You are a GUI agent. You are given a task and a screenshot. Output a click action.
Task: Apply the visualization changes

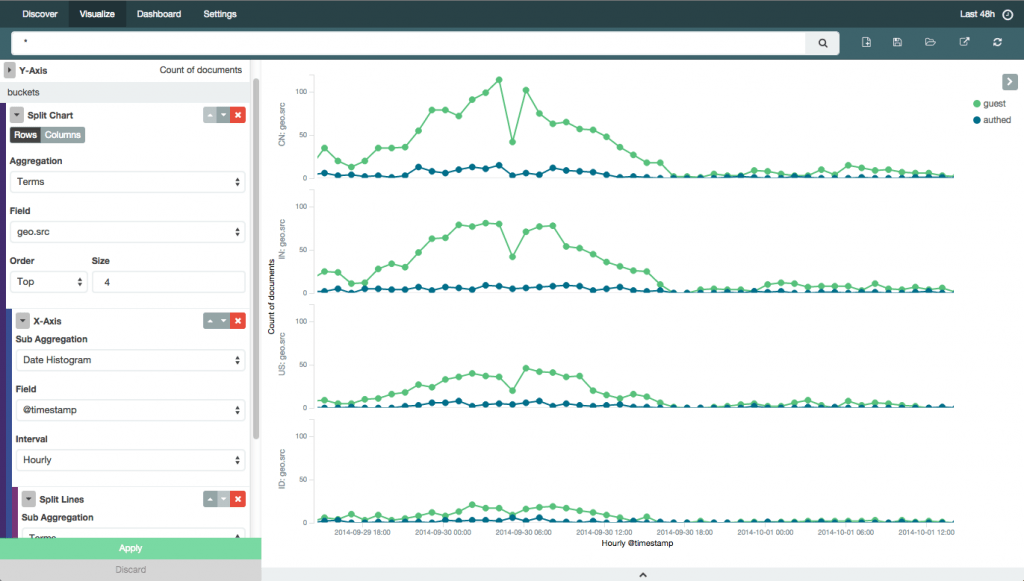130,548
